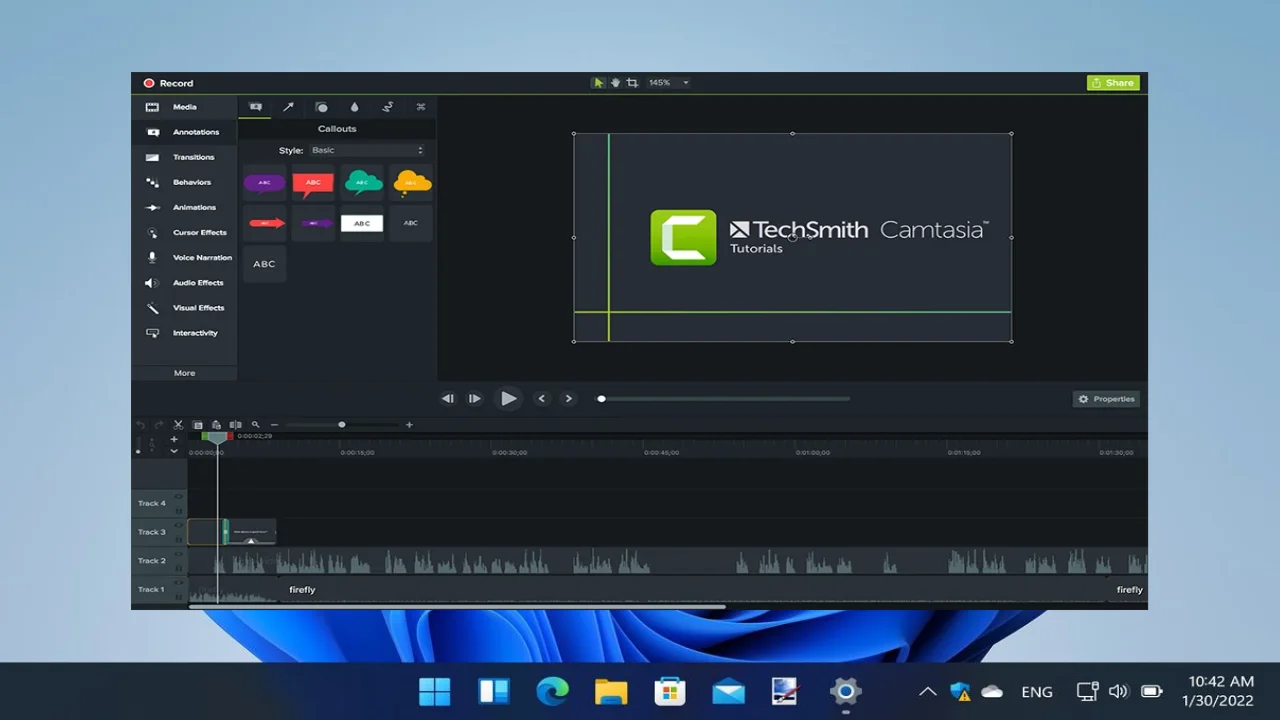Image resolution: width=1280 pixels, height=720 pixels.
Task: Open the canvas zoom dropdown showing 145%
Action: coord(668,83)
